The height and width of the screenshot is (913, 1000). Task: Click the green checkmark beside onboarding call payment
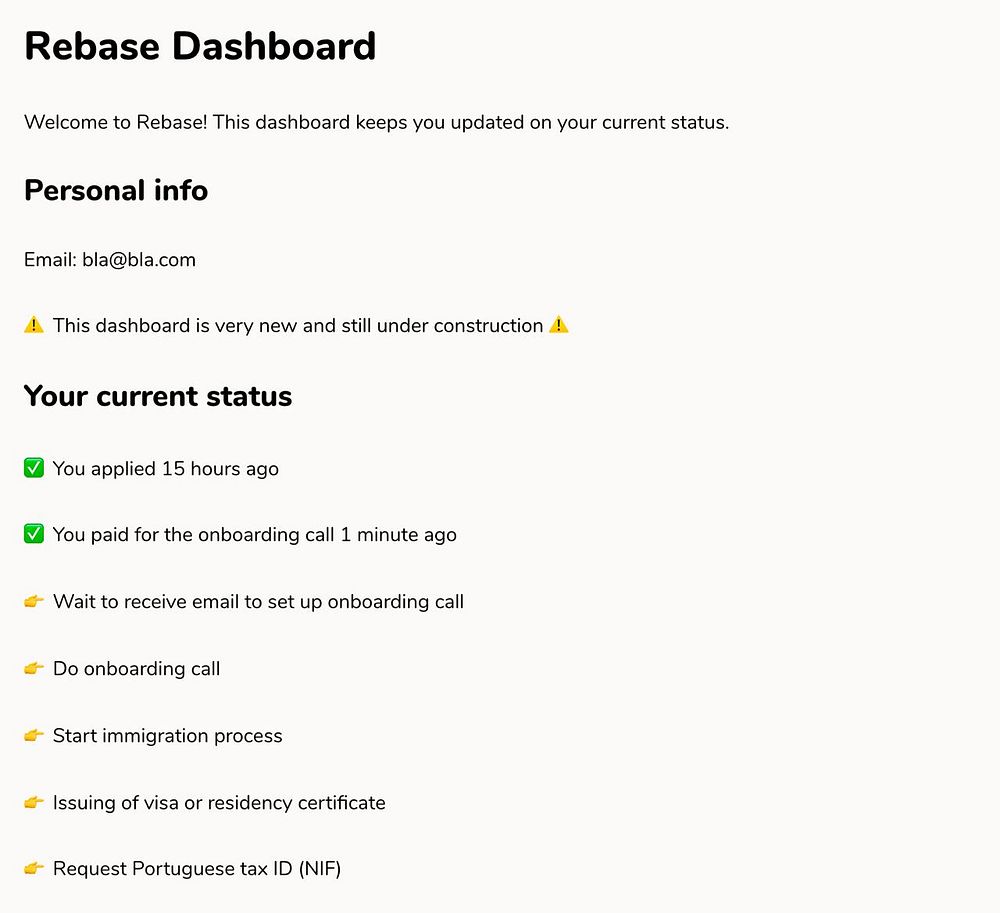(34, 534)
